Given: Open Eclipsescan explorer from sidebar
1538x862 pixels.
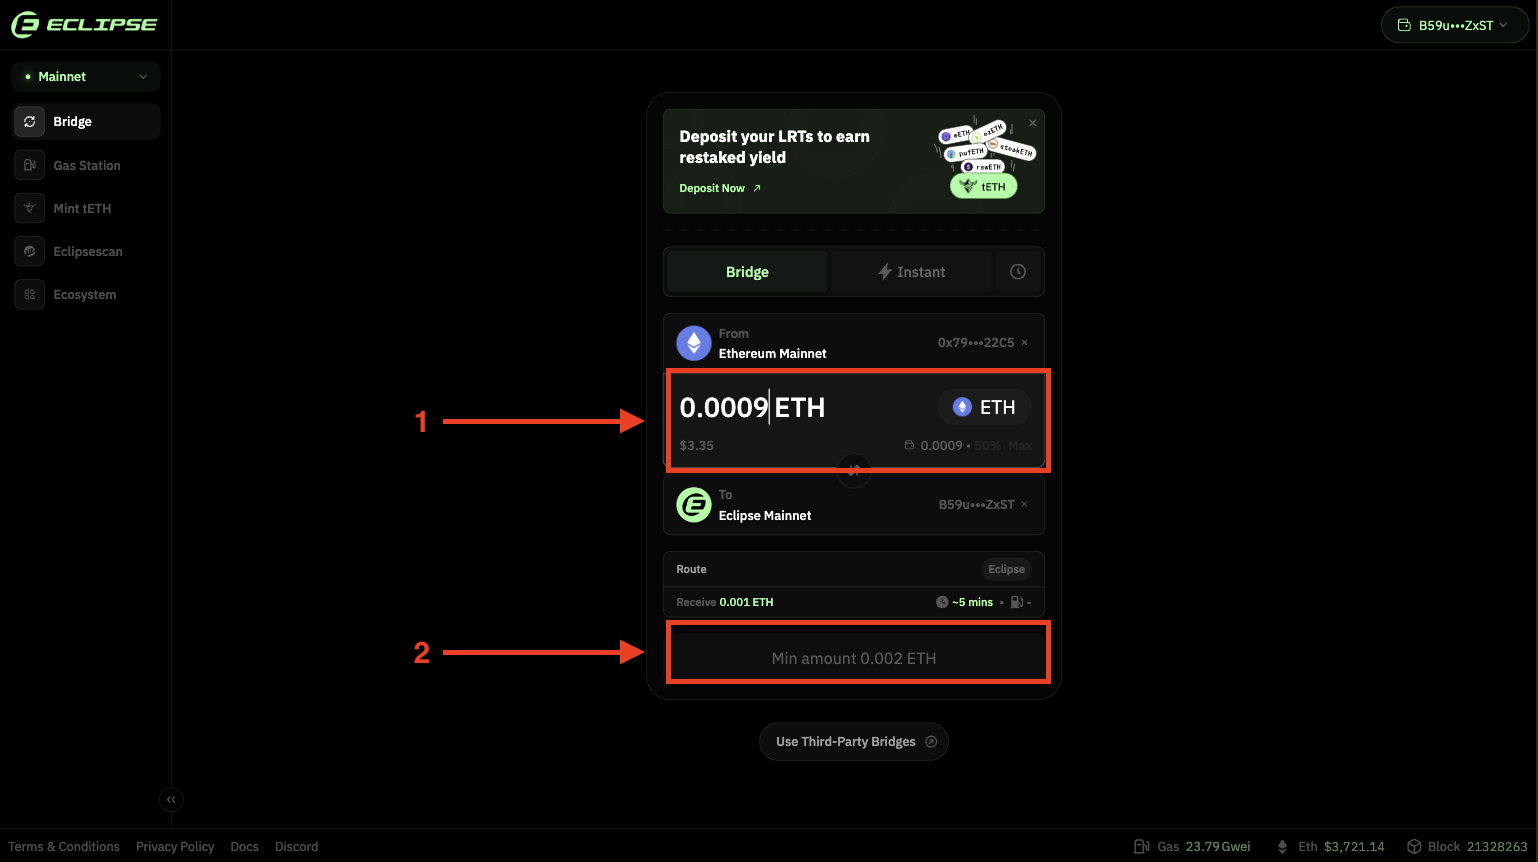Looking at the screenshot, I should [86, 251].
